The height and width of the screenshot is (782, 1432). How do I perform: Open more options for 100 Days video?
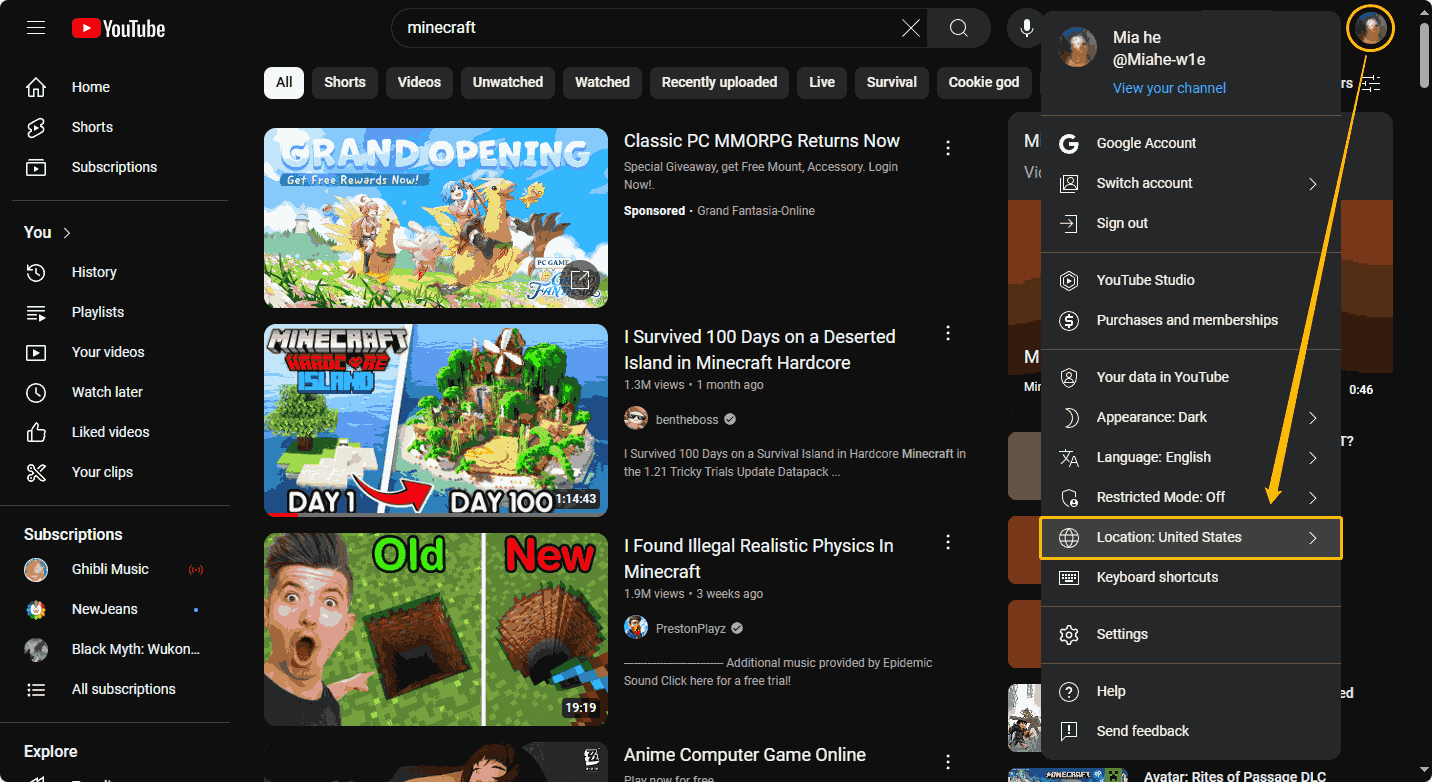(948, 333)
